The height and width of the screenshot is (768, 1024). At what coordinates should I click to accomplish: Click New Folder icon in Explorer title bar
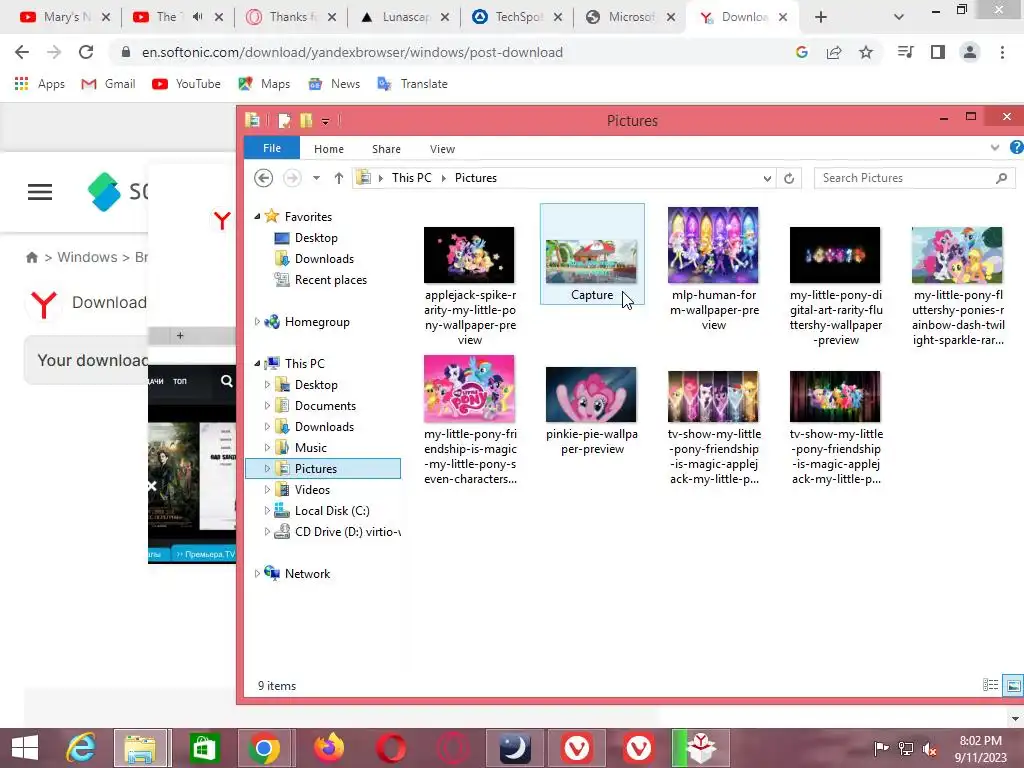click(x=306, y=120)
